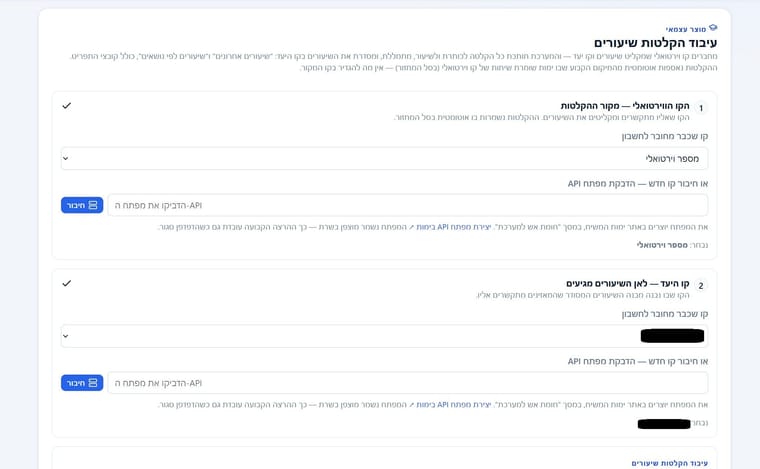This screenshot has height=469, width=760.
Task: Click the checkmark icon of step 2 card
Action: pos(67,283)
